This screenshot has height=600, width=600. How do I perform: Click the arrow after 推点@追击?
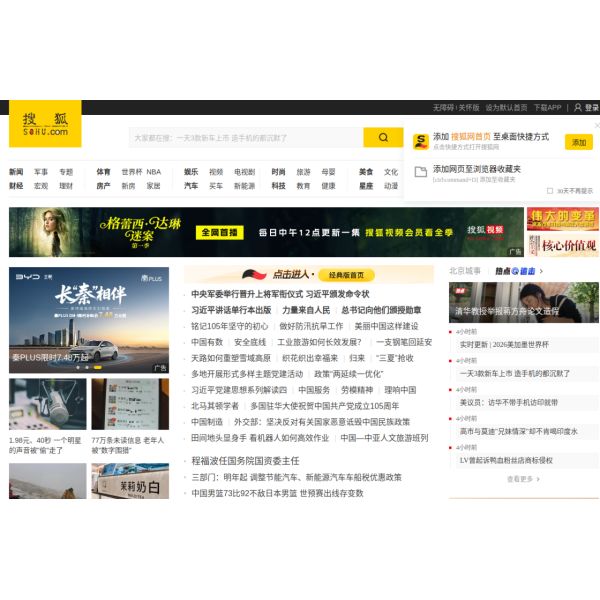click(x=541, y=271)
